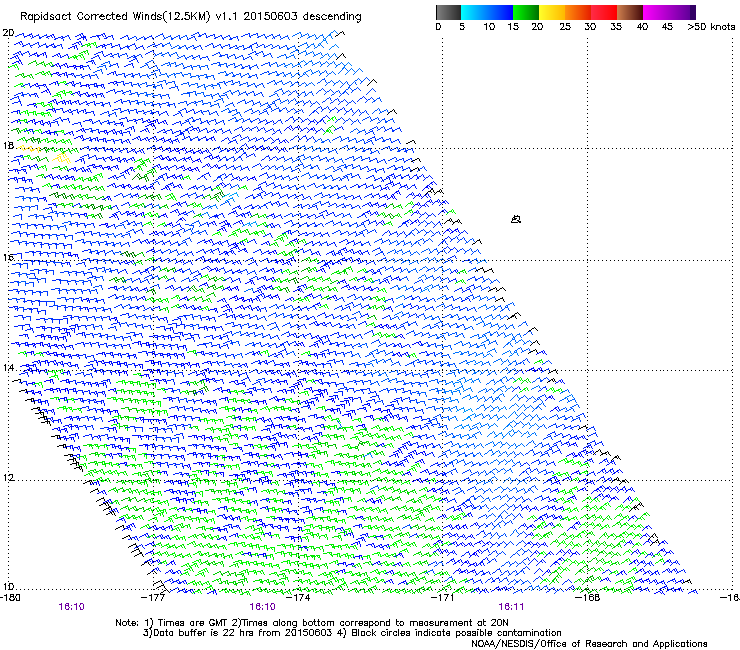740x650 pixels.
Task: Click the latitude '18' axis label
Action: coord(8,145)
